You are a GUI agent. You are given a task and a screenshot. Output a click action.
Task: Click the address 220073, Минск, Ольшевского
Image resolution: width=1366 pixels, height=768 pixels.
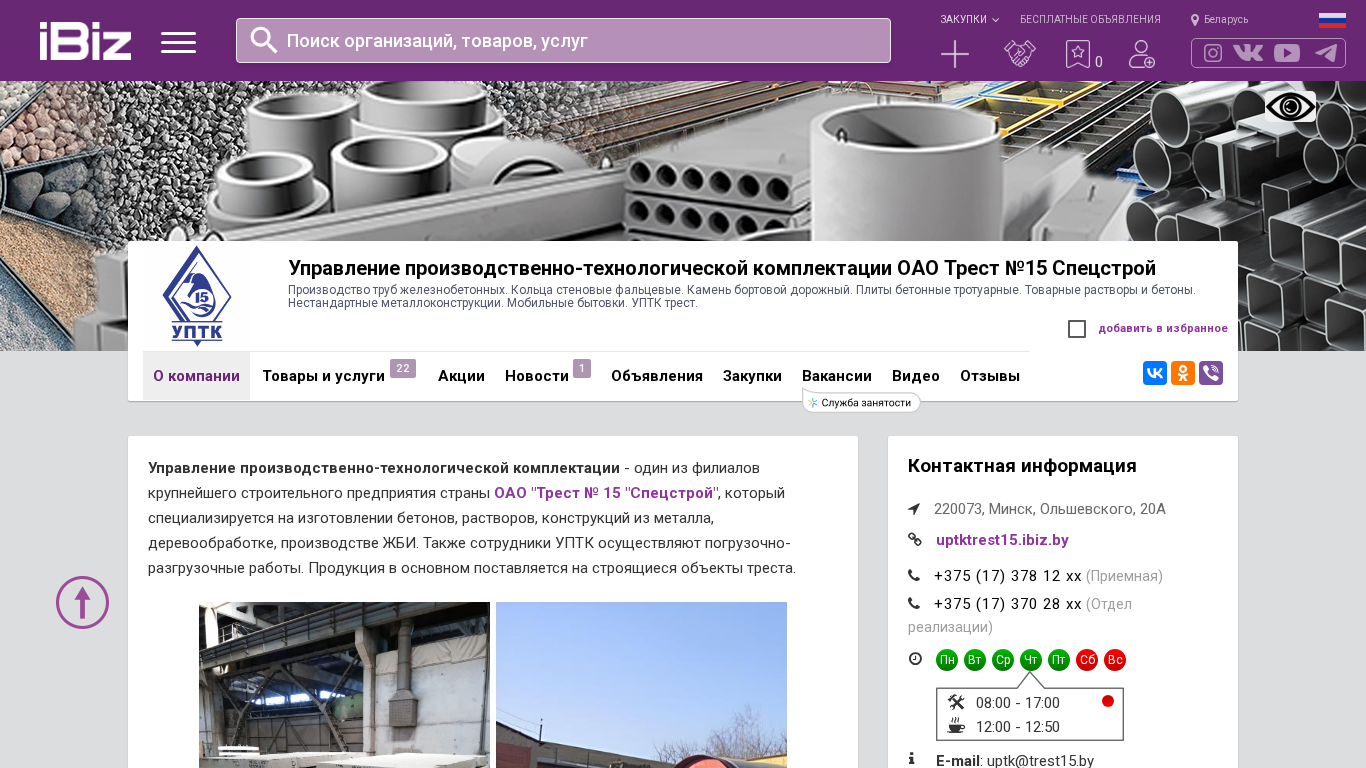coord(1050,509)
